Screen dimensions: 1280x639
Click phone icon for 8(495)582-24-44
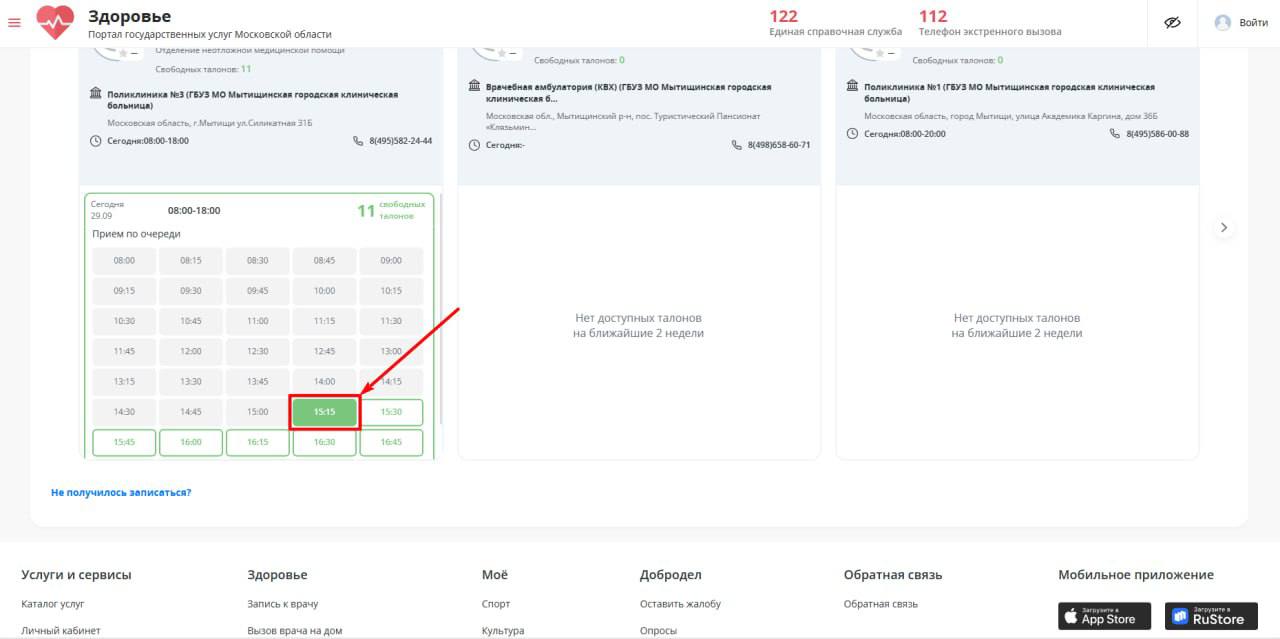[x=358, y=141]
